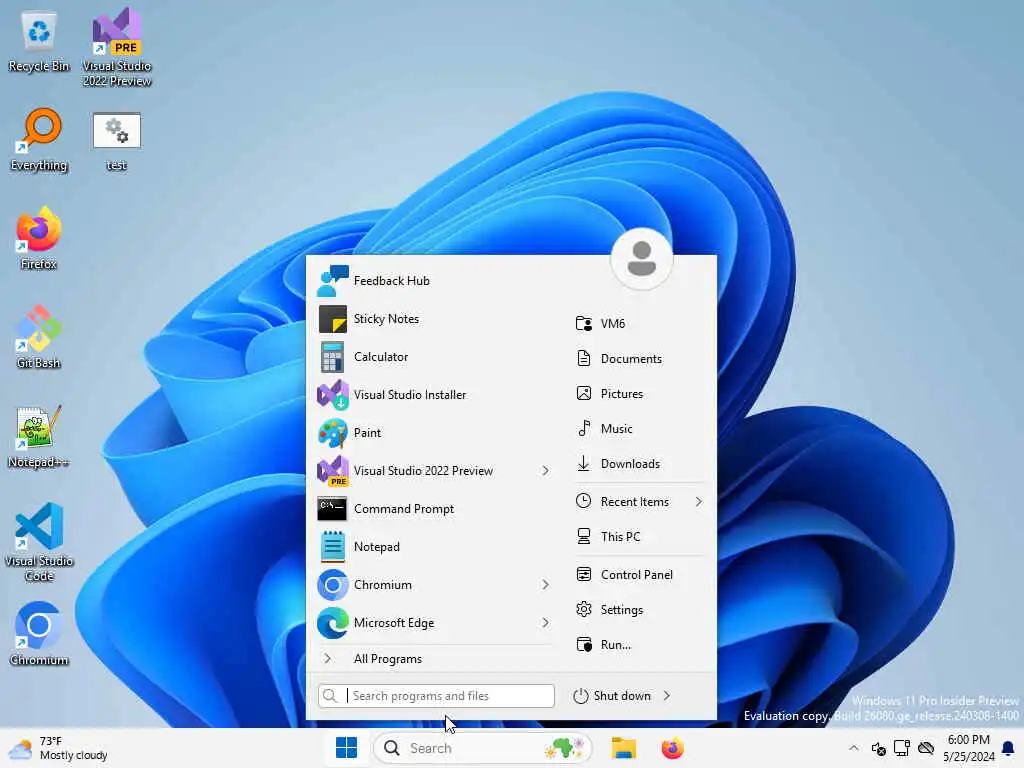Click the network tray icon

click(x=902, y=748)
